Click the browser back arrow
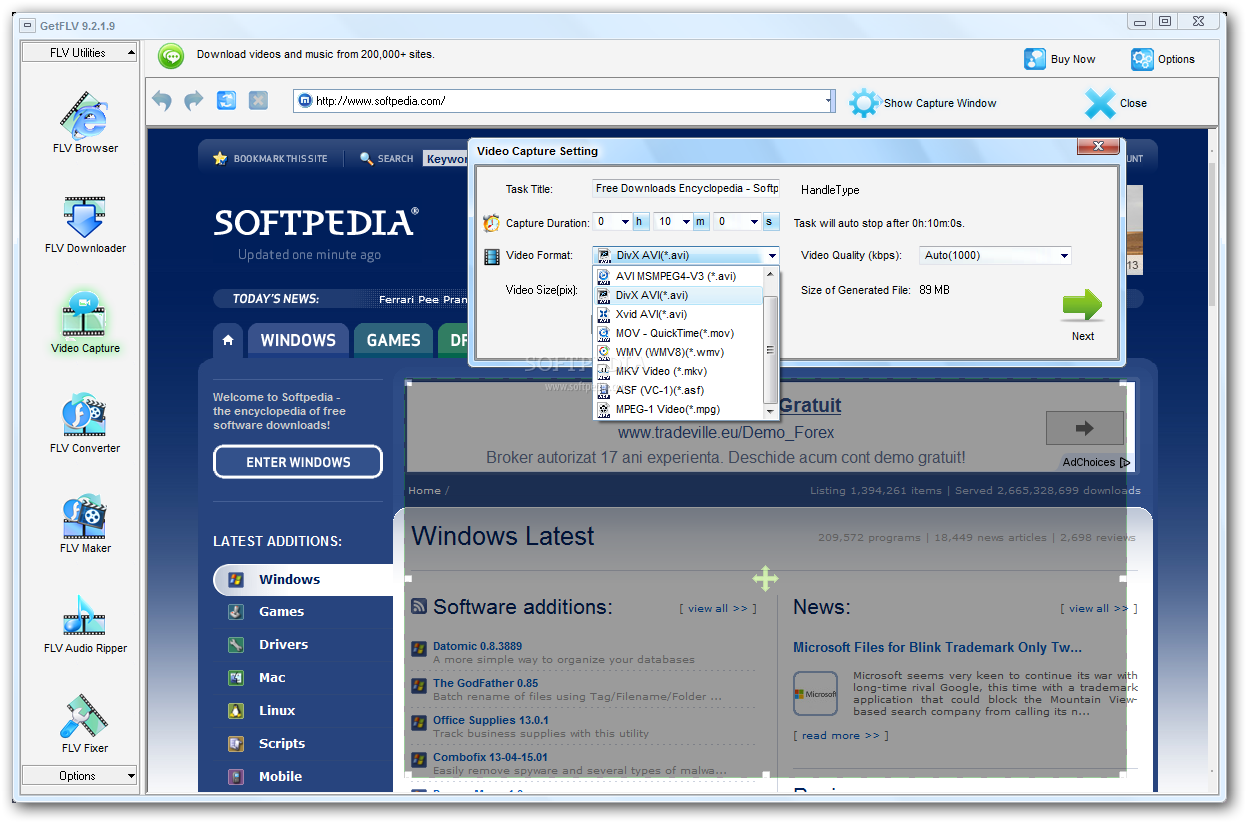1247x823 pixels. (162, 101)
